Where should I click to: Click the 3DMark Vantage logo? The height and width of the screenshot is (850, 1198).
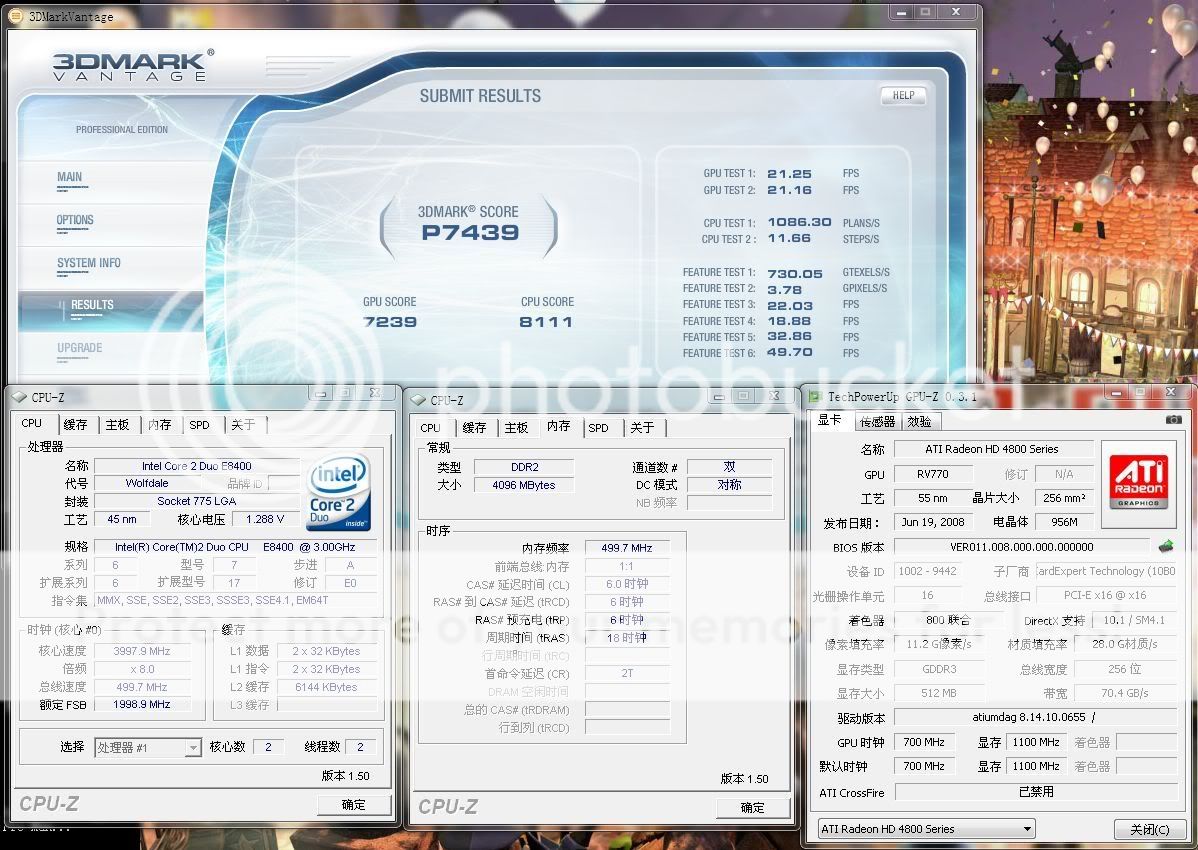[x=133, y=66]
